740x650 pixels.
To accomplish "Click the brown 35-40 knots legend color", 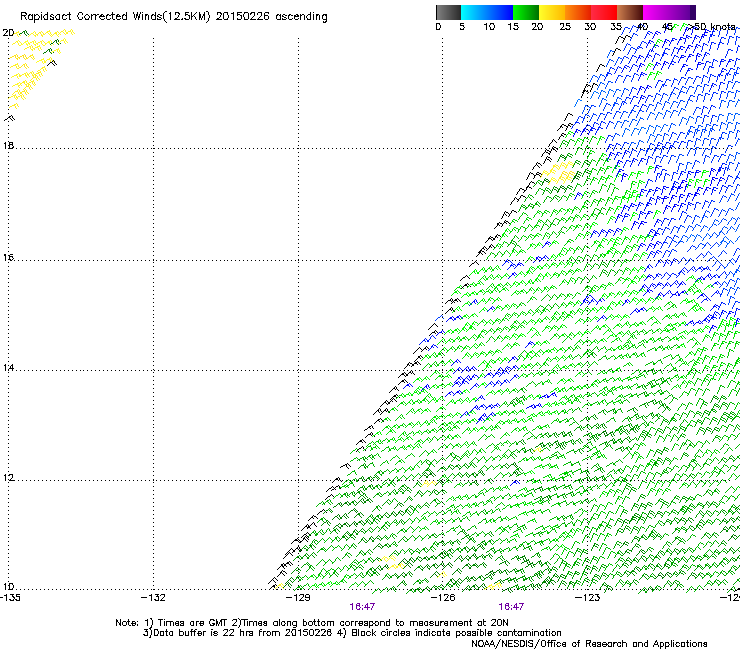I will 630,12.
